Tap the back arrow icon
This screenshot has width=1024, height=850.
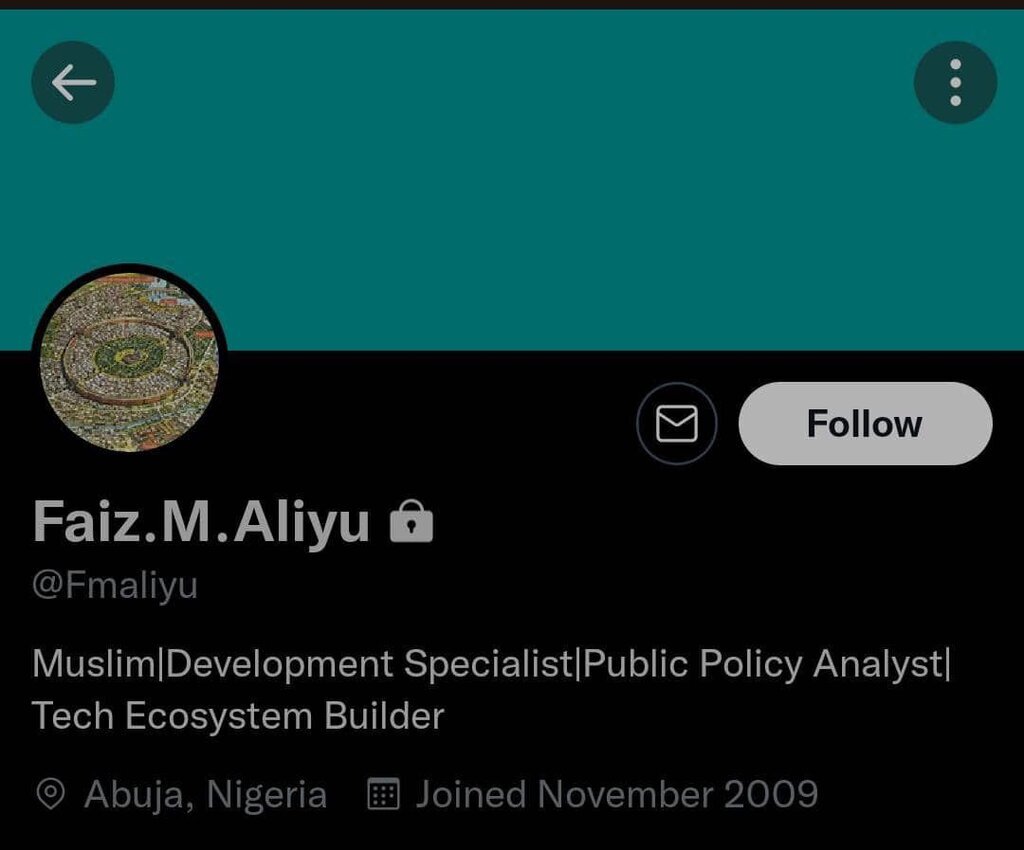coord(73,82)
